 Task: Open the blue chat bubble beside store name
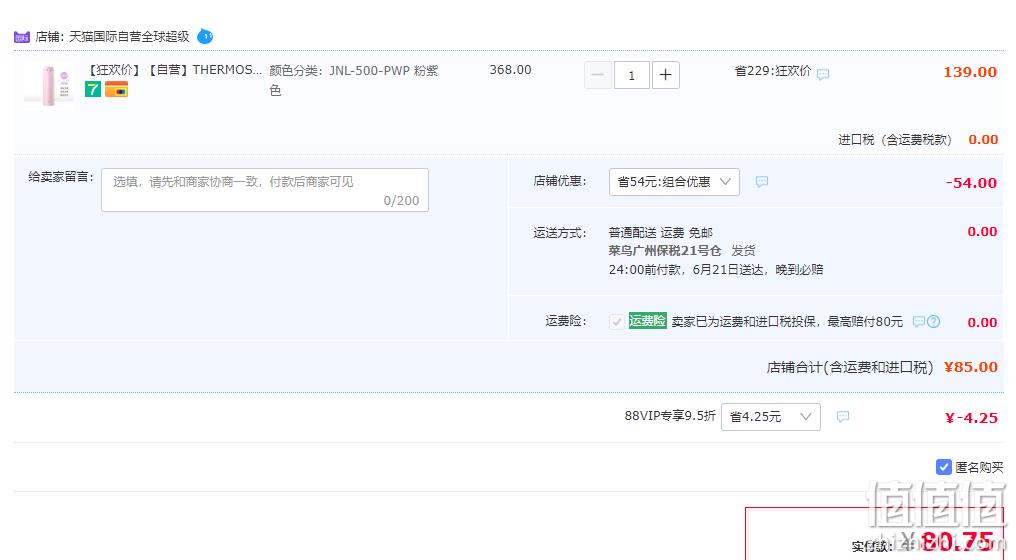pyautogui.click(x=205, y=36)
